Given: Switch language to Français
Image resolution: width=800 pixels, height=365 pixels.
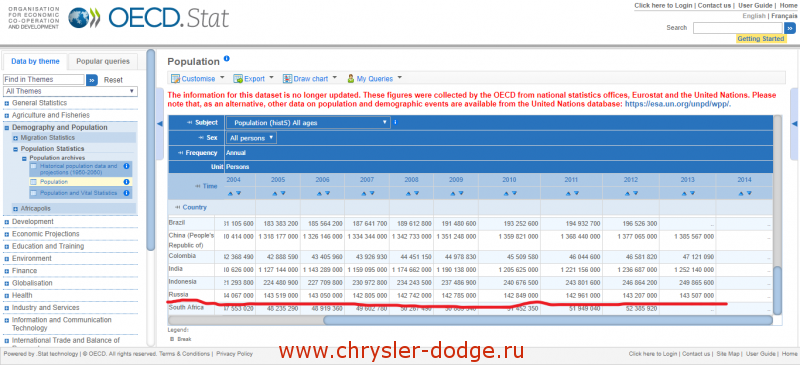Looking at the screenshot, I should coord(784,16).
